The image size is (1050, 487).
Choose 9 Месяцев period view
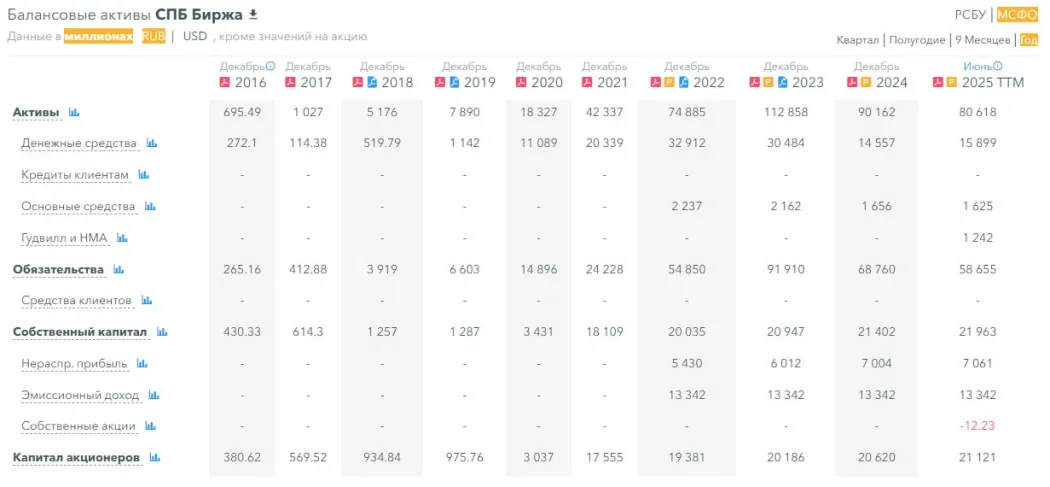(x=982, y=40)
